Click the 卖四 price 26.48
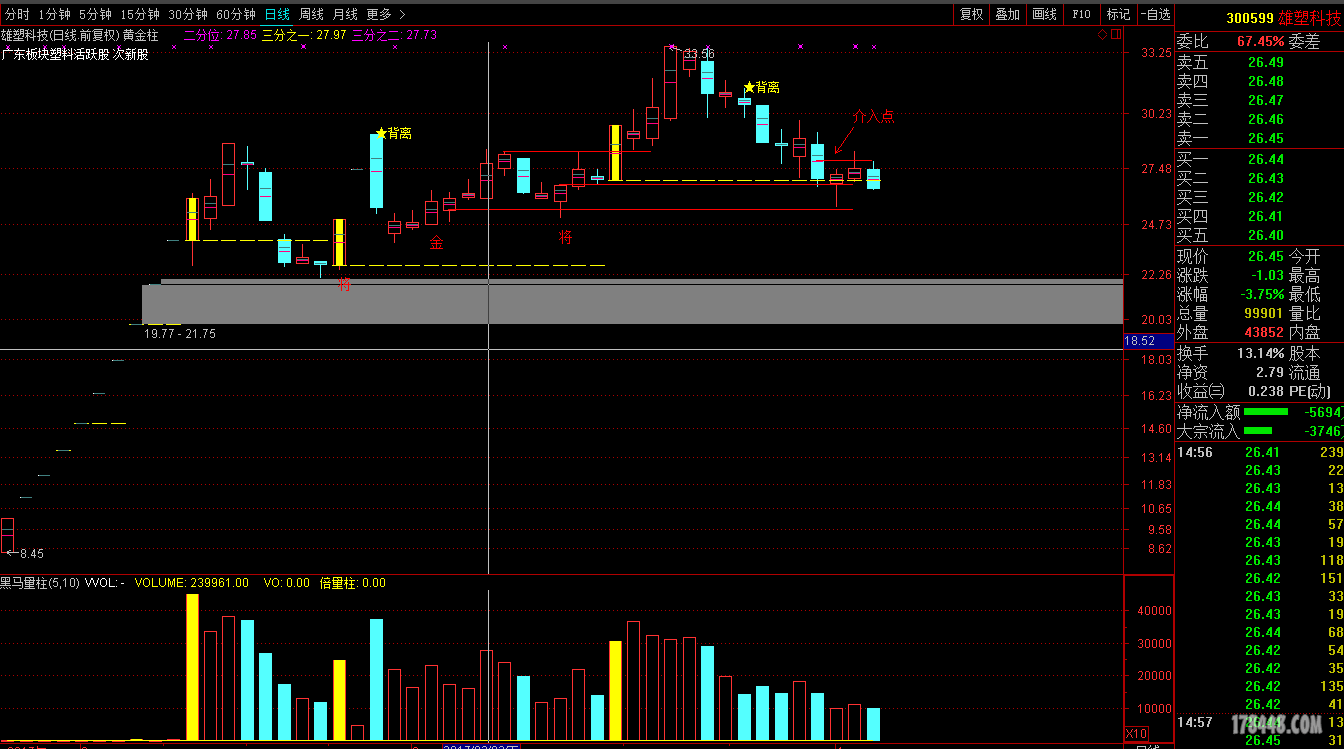 point(1266,81)
